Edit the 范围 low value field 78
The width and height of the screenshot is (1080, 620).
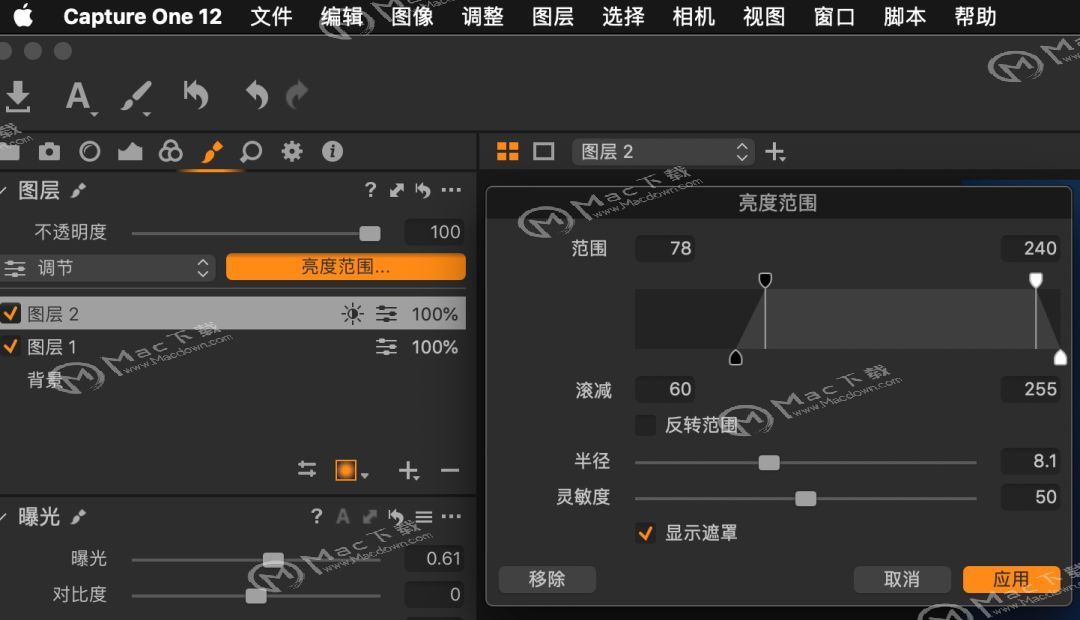click(665, 248)
